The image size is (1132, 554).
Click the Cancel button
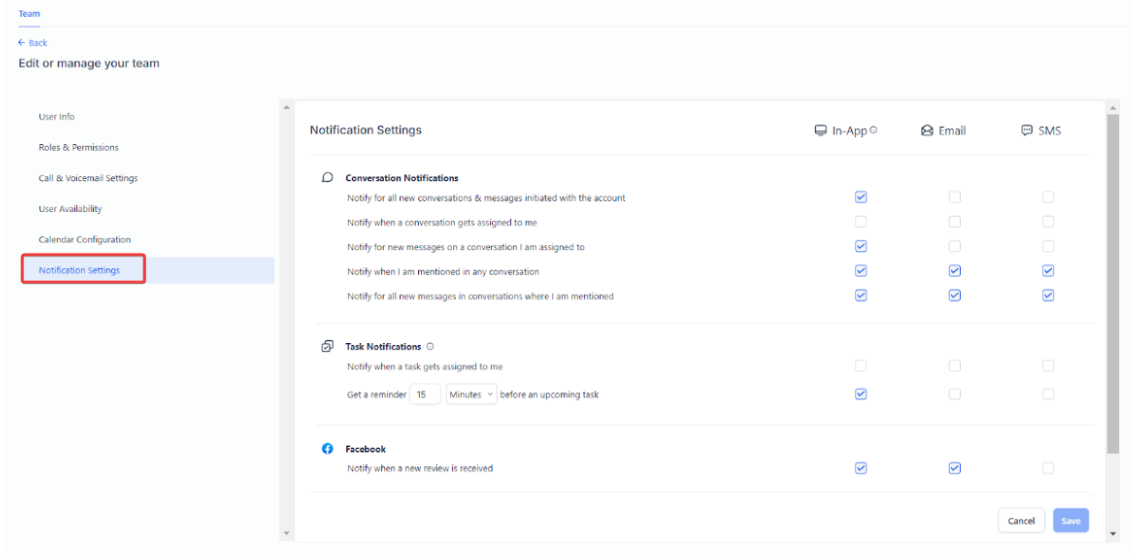click(1021, 521)
